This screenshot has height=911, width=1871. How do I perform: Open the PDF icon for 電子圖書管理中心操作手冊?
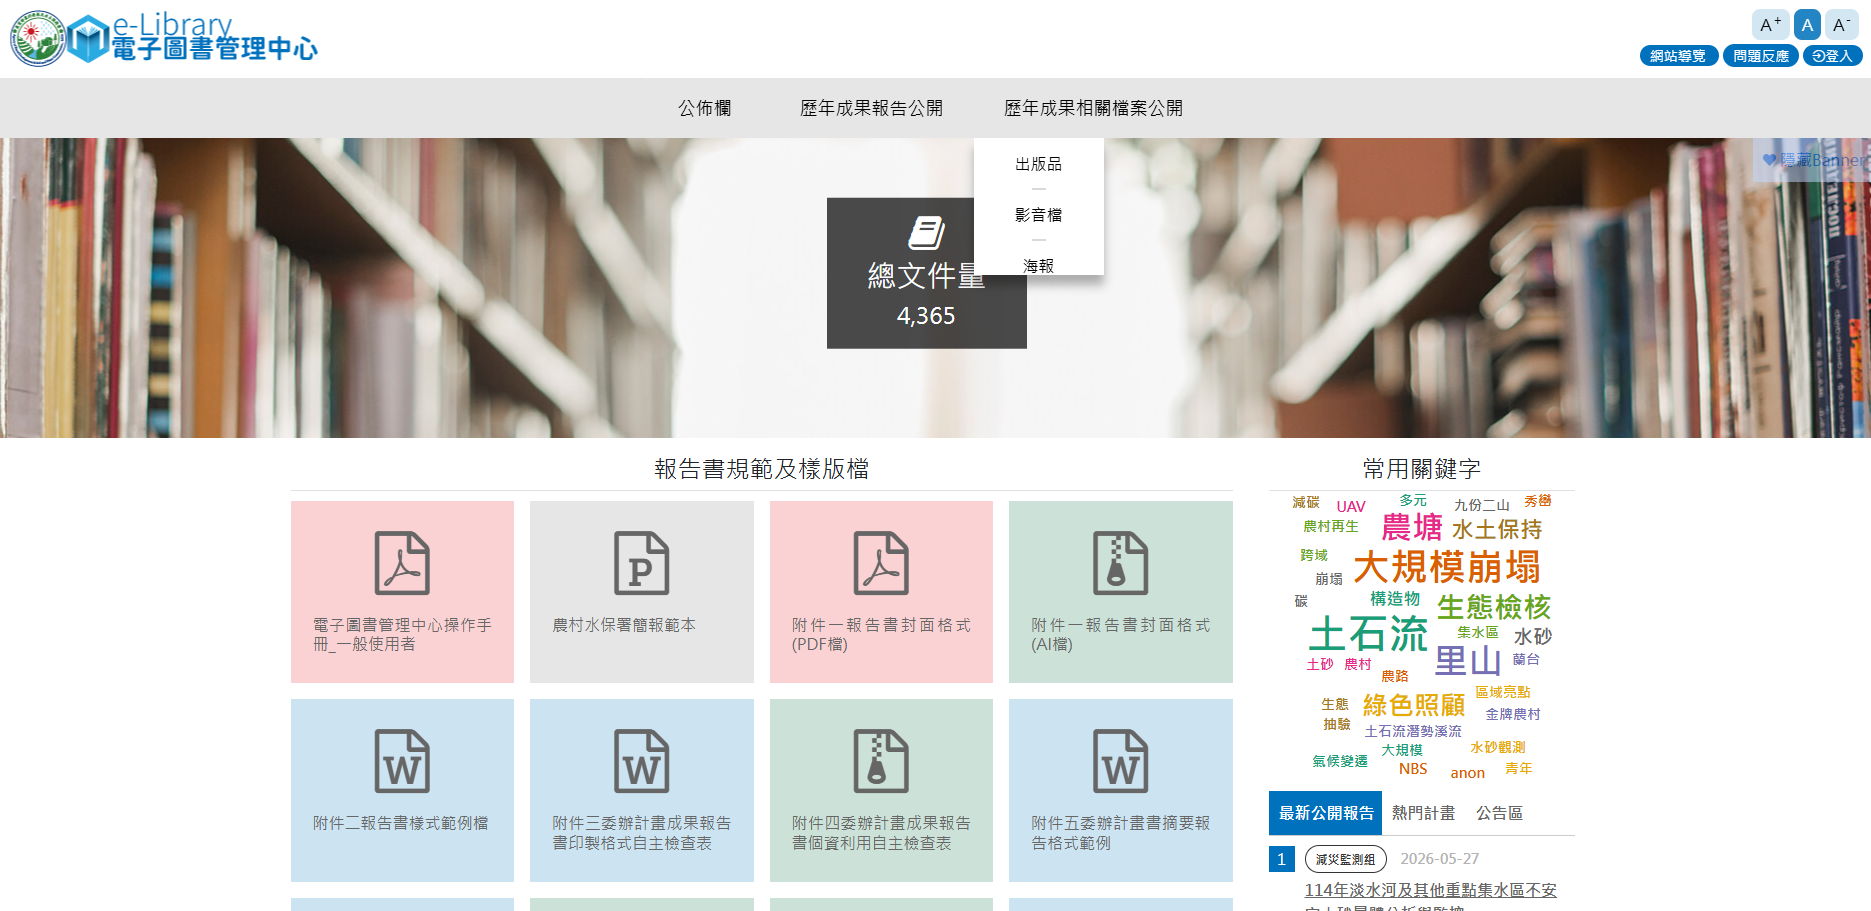[402, 563]
